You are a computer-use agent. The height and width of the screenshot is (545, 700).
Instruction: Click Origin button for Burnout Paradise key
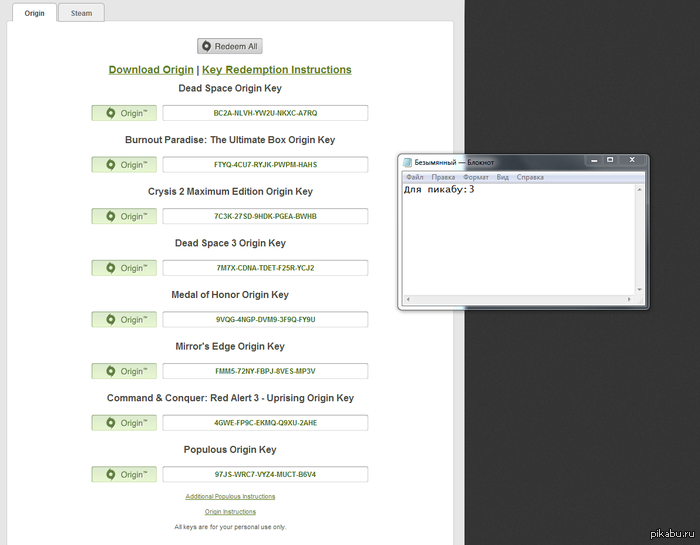click(x=124, y=165)
